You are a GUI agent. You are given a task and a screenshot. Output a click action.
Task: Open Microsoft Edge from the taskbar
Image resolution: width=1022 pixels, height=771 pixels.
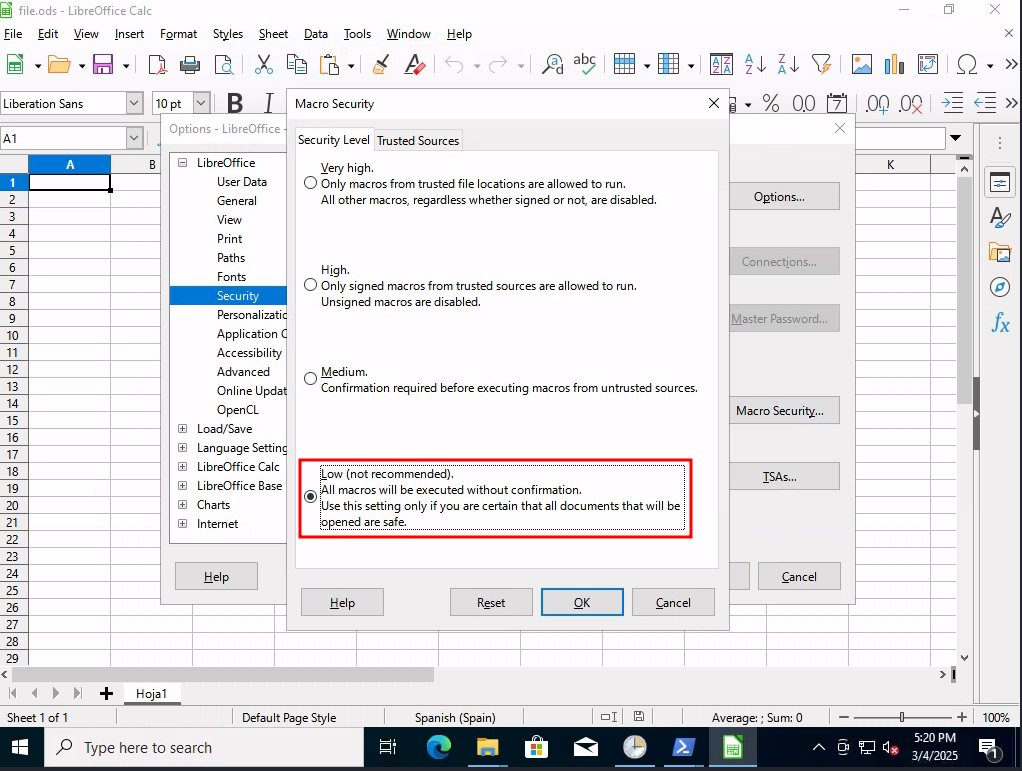[x=439, y=747]
